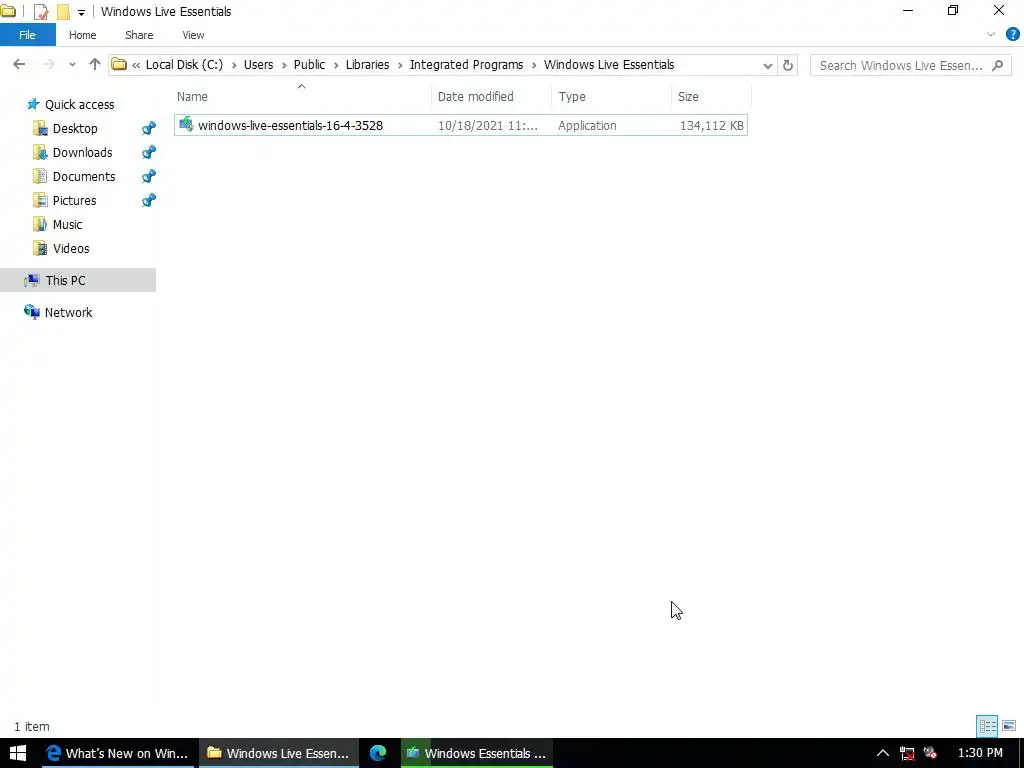
Task: Open Downloads in the navigation pane
Action: [x=82, y=153]
